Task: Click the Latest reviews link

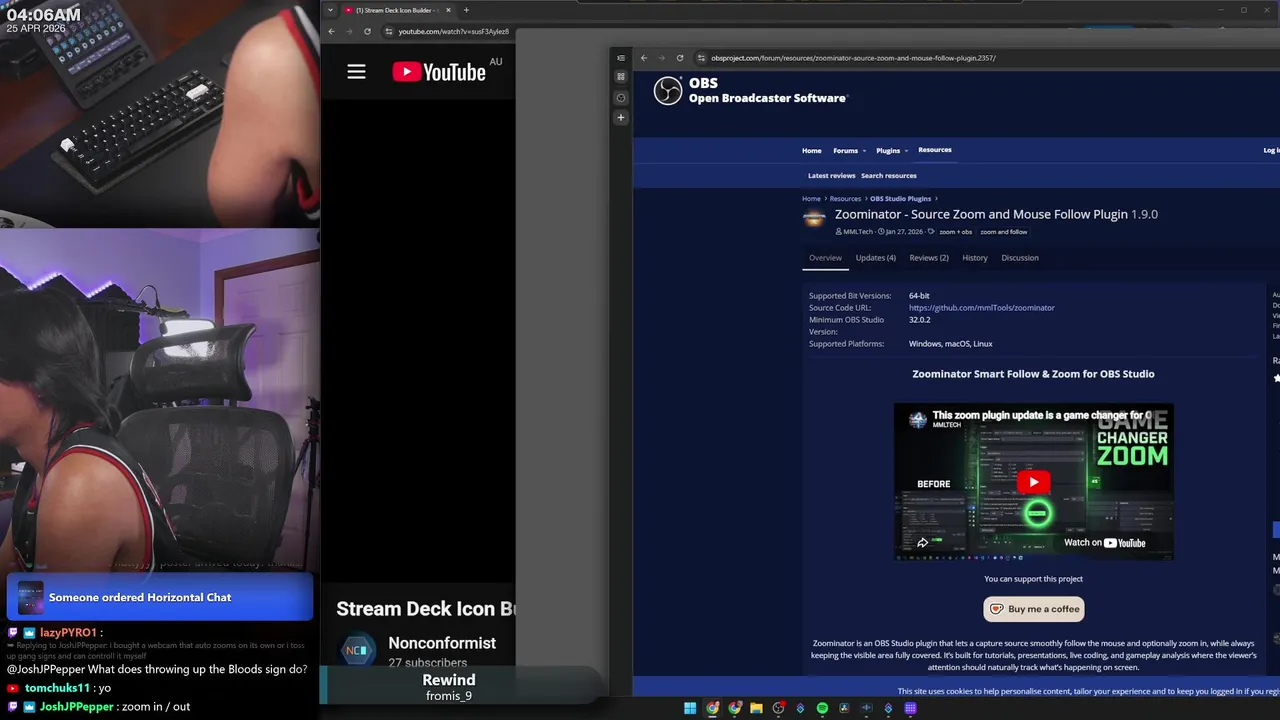Action: pyautogui.click(x=832, y=176)
